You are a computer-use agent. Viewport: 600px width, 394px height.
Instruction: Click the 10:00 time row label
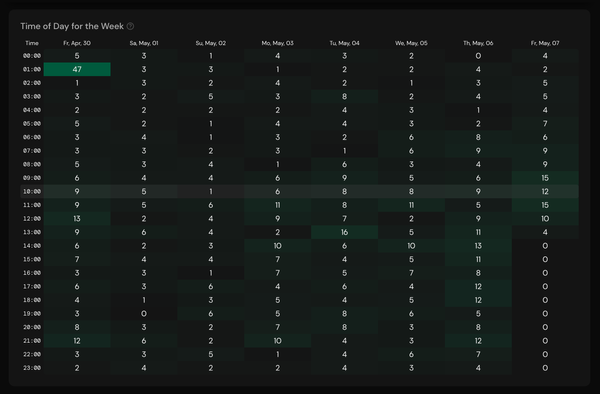click(32, 191)
